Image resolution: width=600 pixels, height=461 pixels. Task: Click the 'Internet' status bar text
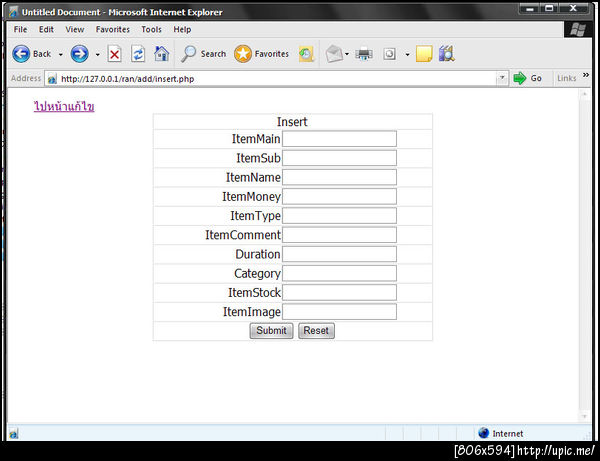pyautogui.click(x=507, y=433)
